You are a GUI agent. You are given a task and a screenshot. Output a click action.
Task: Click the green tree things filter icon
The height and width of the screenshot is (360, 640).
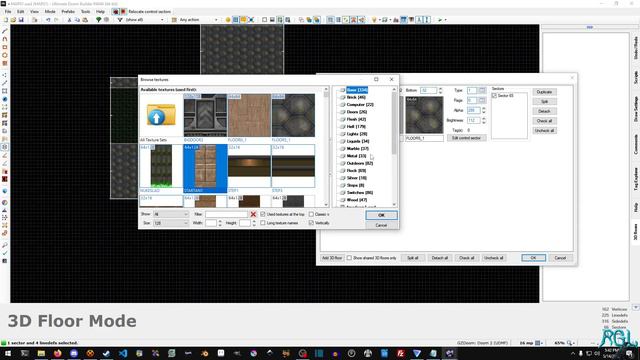[98, 20]
